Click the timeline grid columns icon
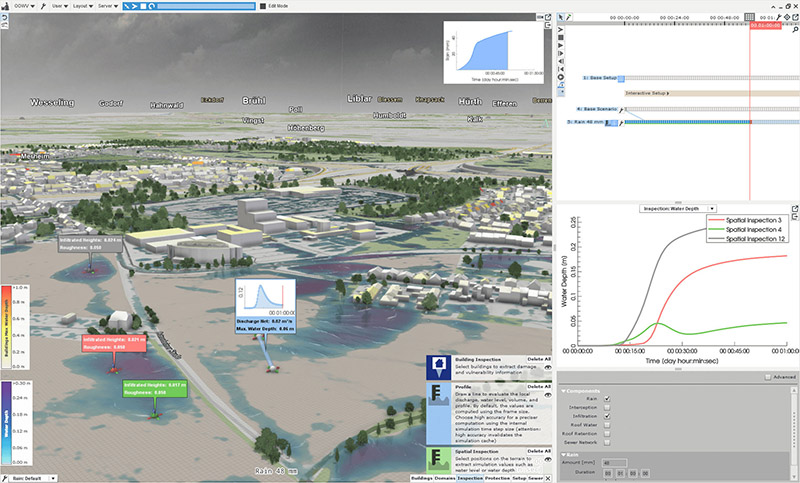800x483 pixels. click(749, 17)
